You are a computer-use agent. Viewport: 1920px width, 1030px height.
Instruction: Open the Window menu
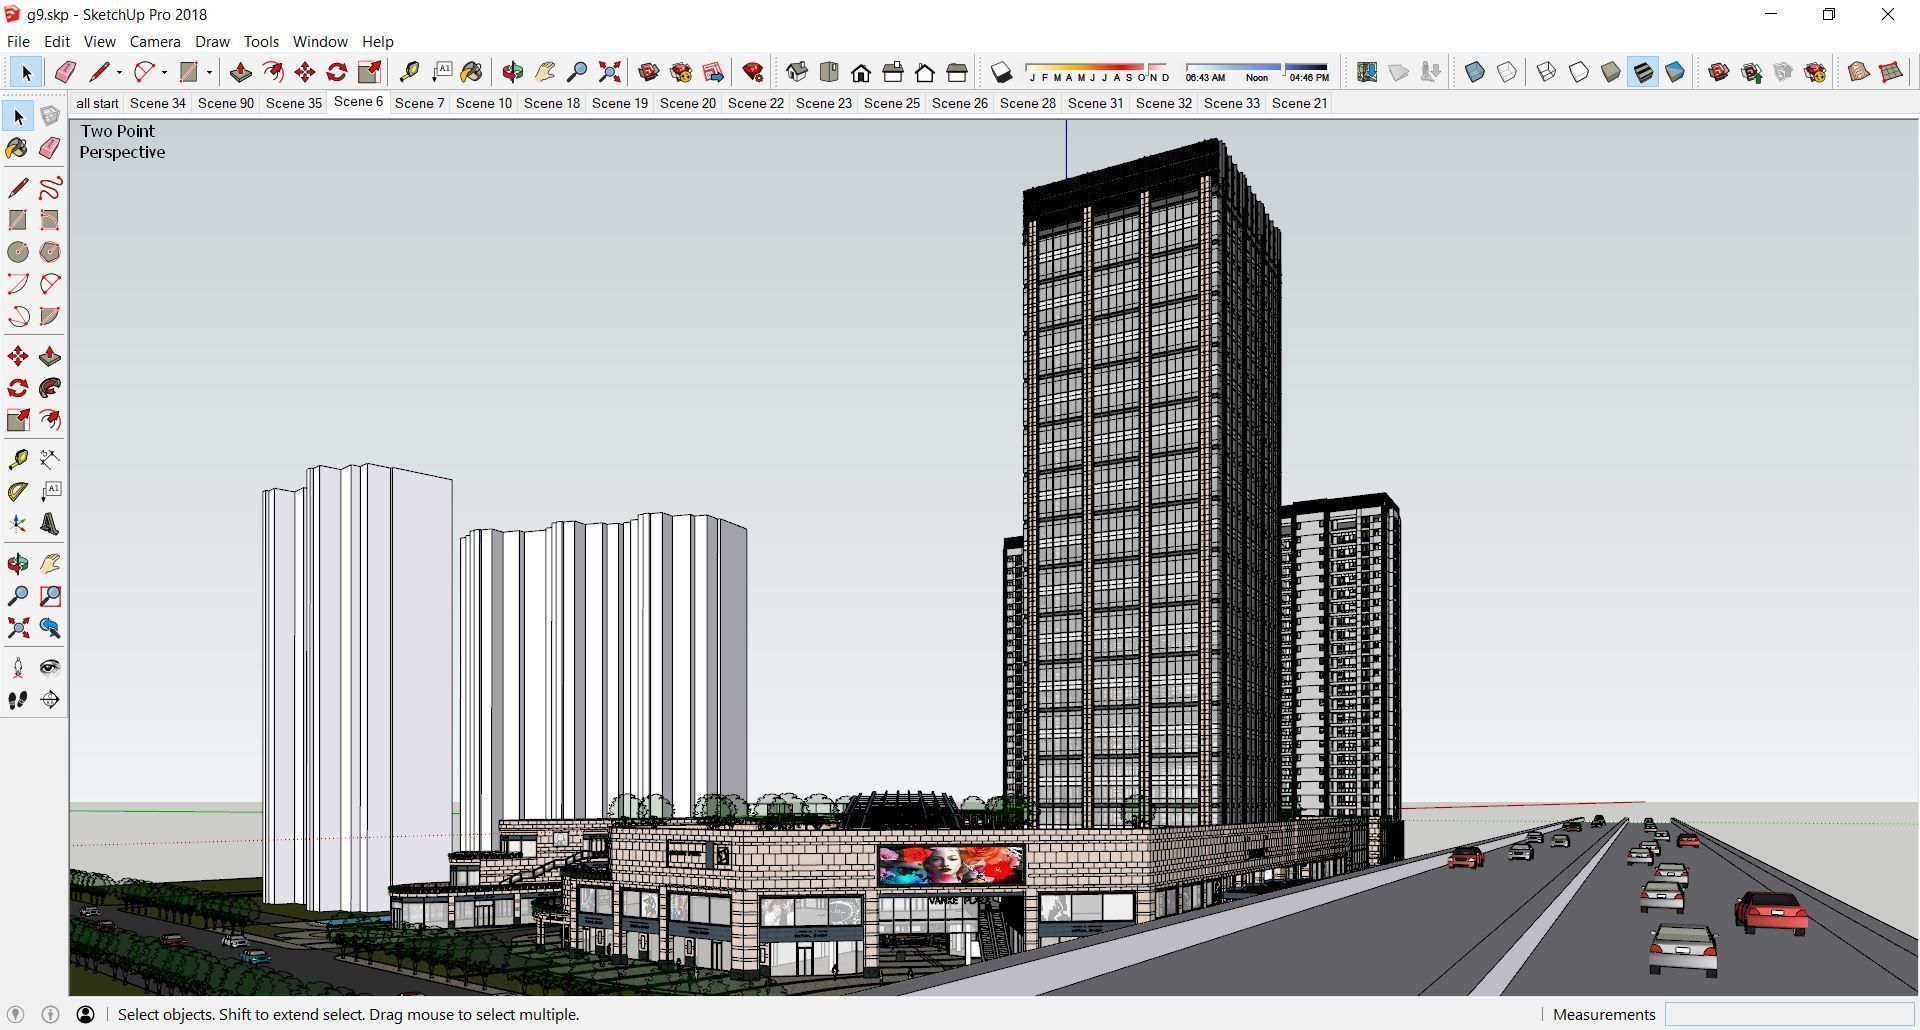320,42
